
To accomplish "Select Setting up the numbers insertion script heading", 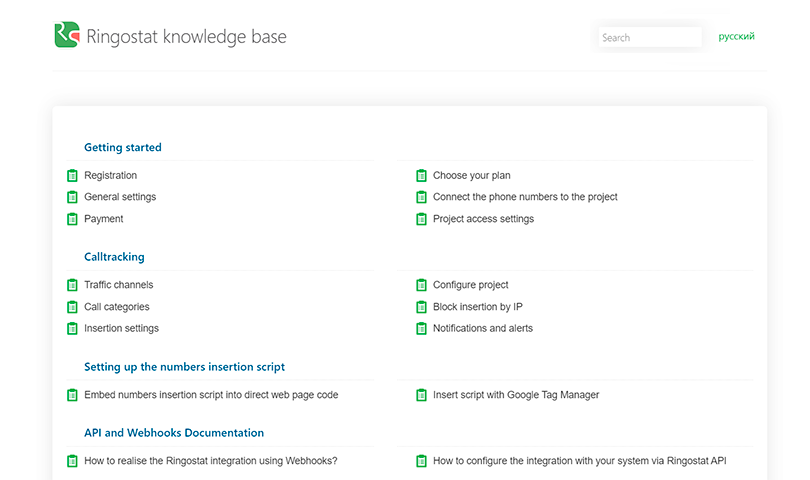I will point(184,367).
